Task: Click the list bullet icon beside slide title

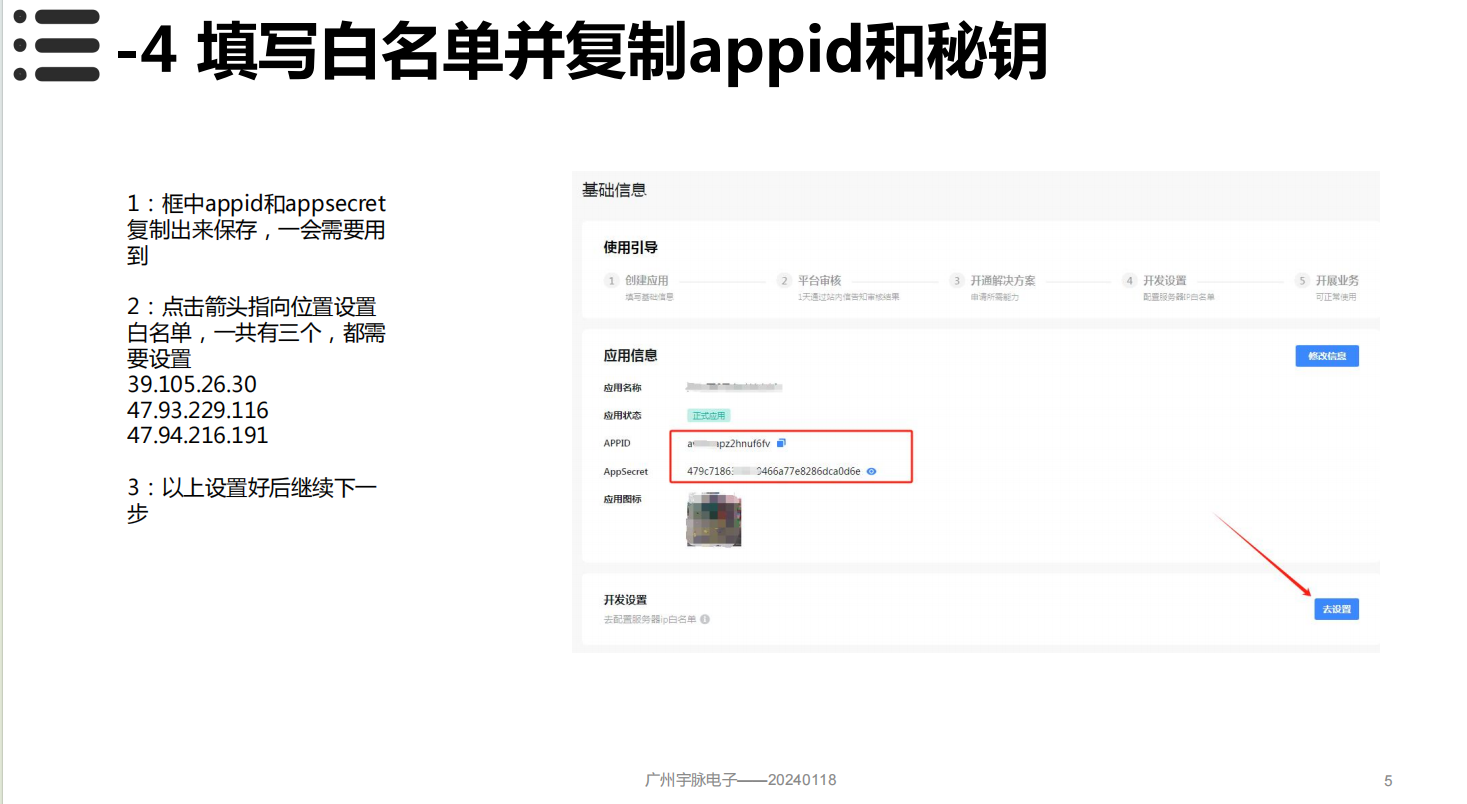Action: (x=57, y=46)
